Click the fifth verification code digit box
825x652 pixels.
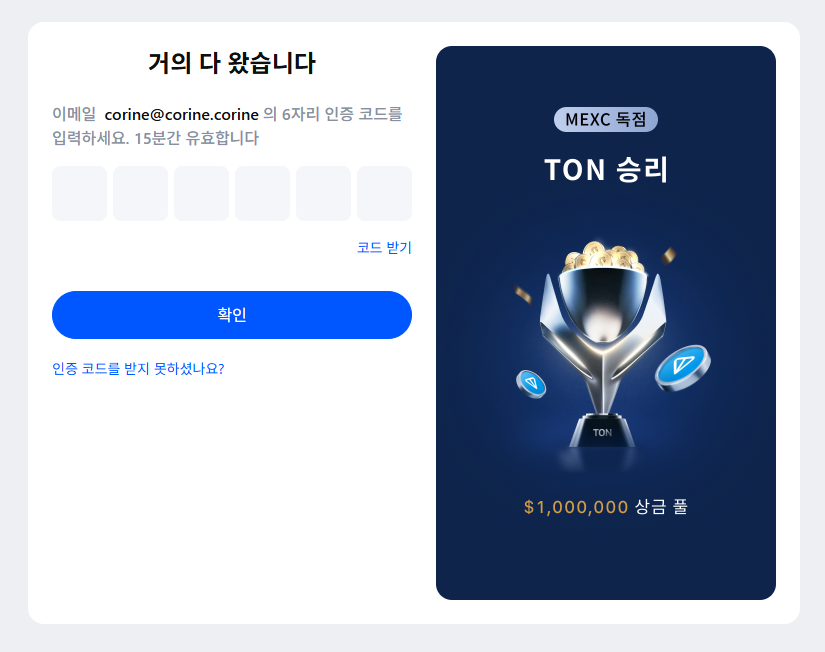point(324,194)
